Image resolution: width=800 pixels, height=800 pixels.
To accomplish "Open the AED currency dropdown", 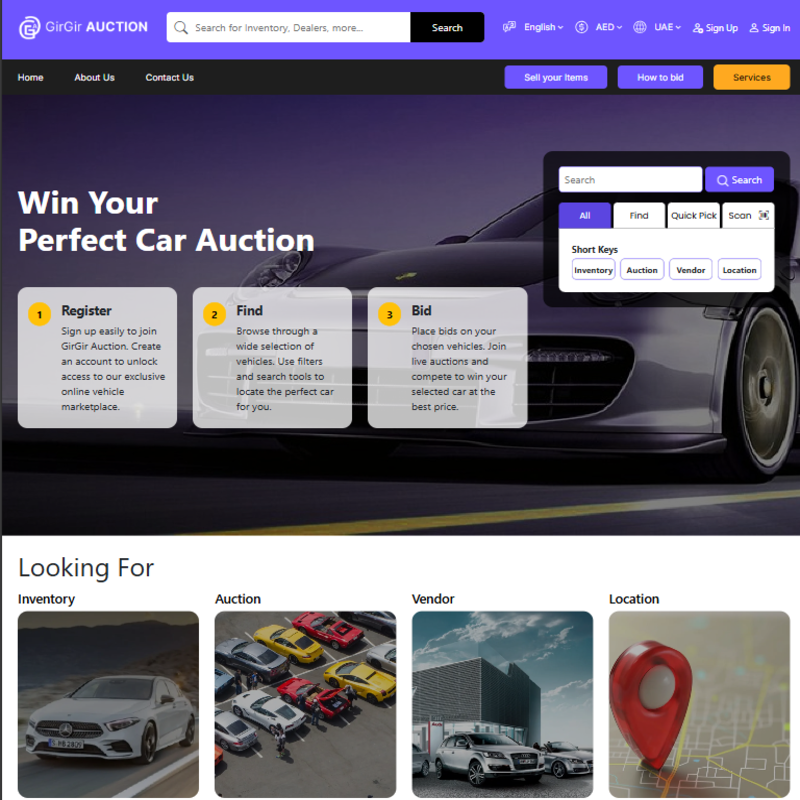I will pos(609,27).
